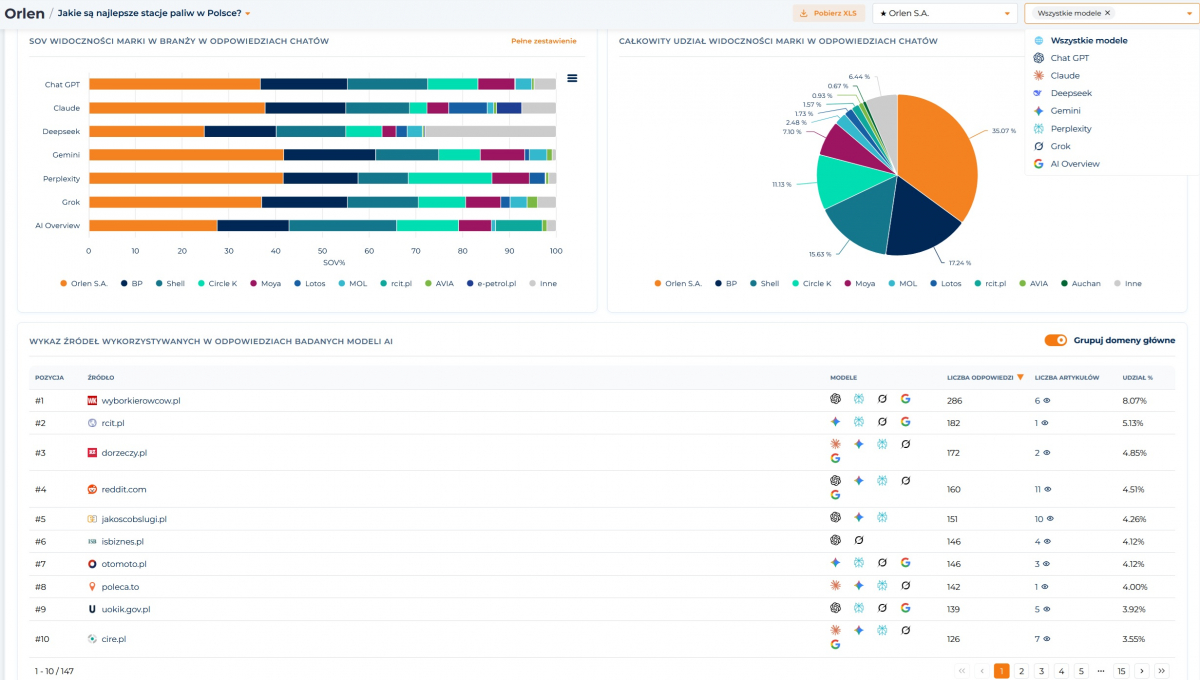Click eye icon in jakoscobslugi.pl articles cell
The height and width of the screenshot is (680, 1200).
(1051, 519)
